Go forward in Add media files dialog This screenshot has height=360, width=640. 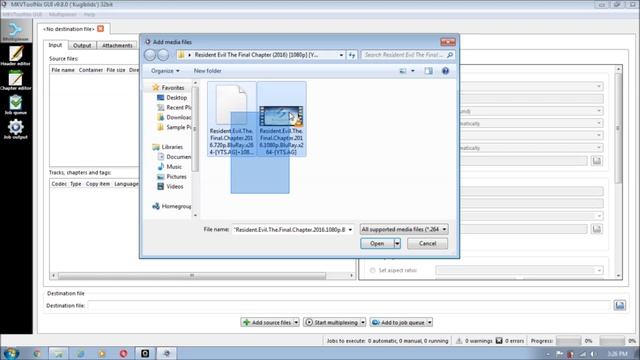pyautogui.click(x=163, y=55)
